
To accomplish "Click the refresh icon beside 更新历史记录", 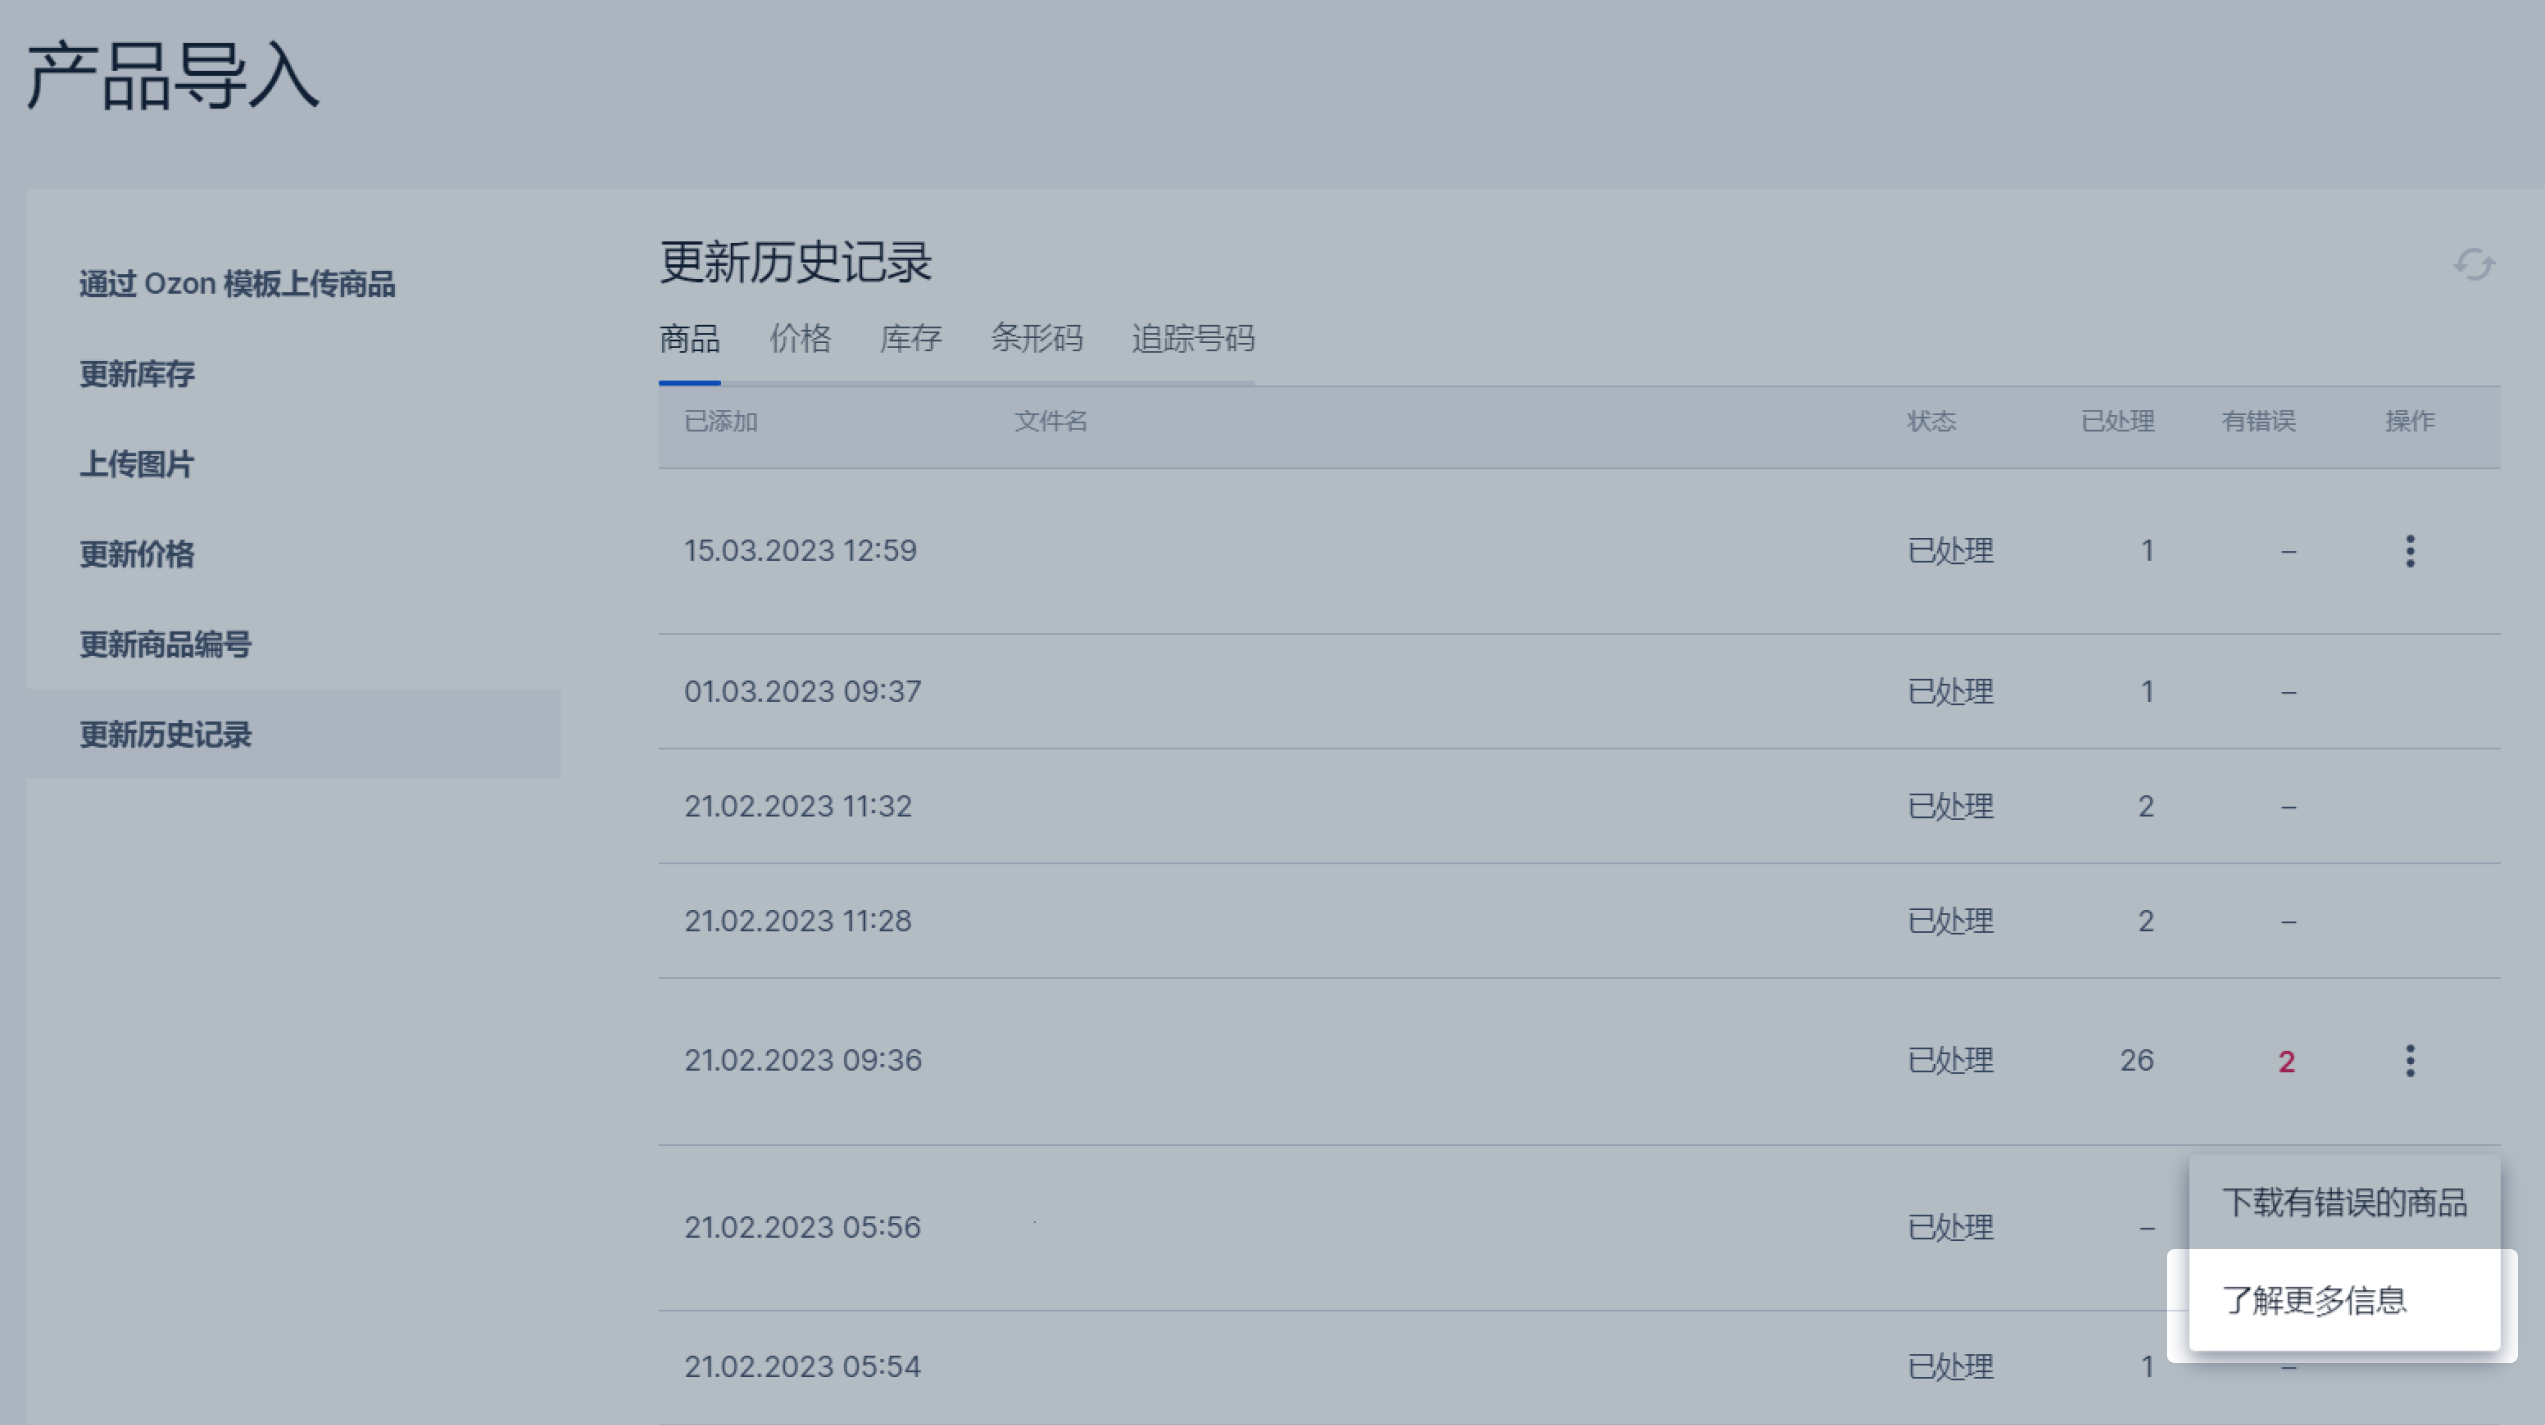I will [x=2474, y=265].
